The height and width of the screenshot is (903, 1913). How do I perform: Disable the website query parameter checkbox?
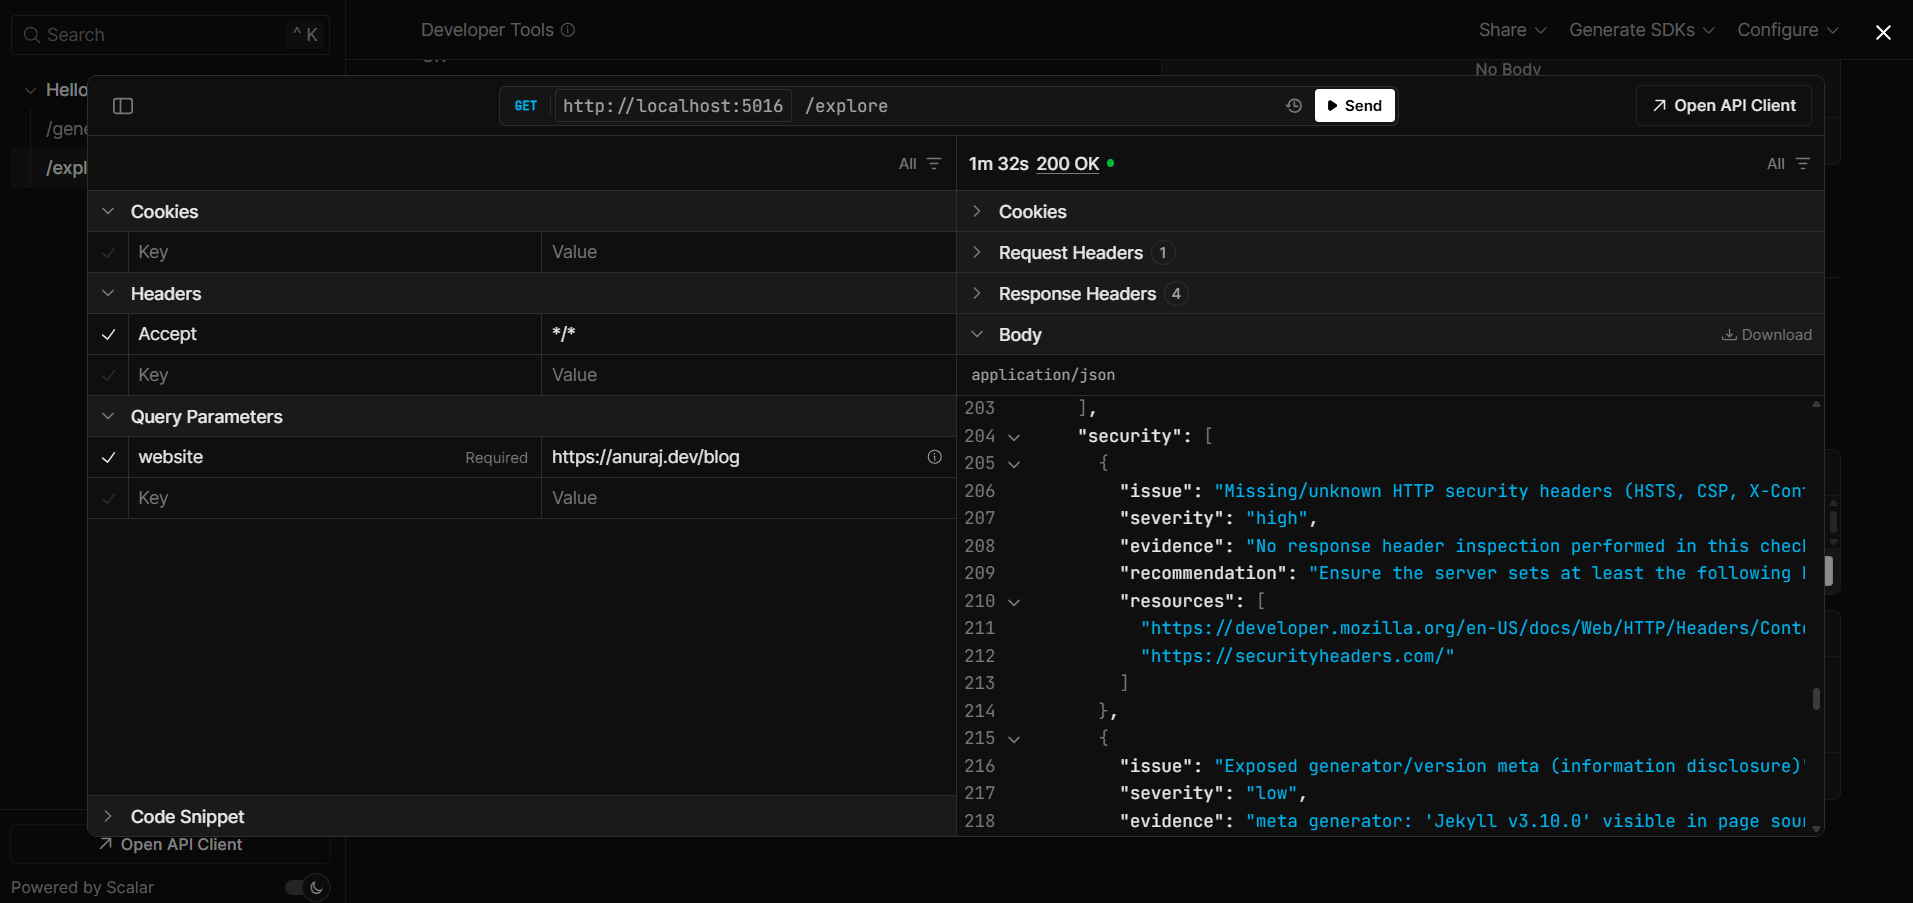108,457
